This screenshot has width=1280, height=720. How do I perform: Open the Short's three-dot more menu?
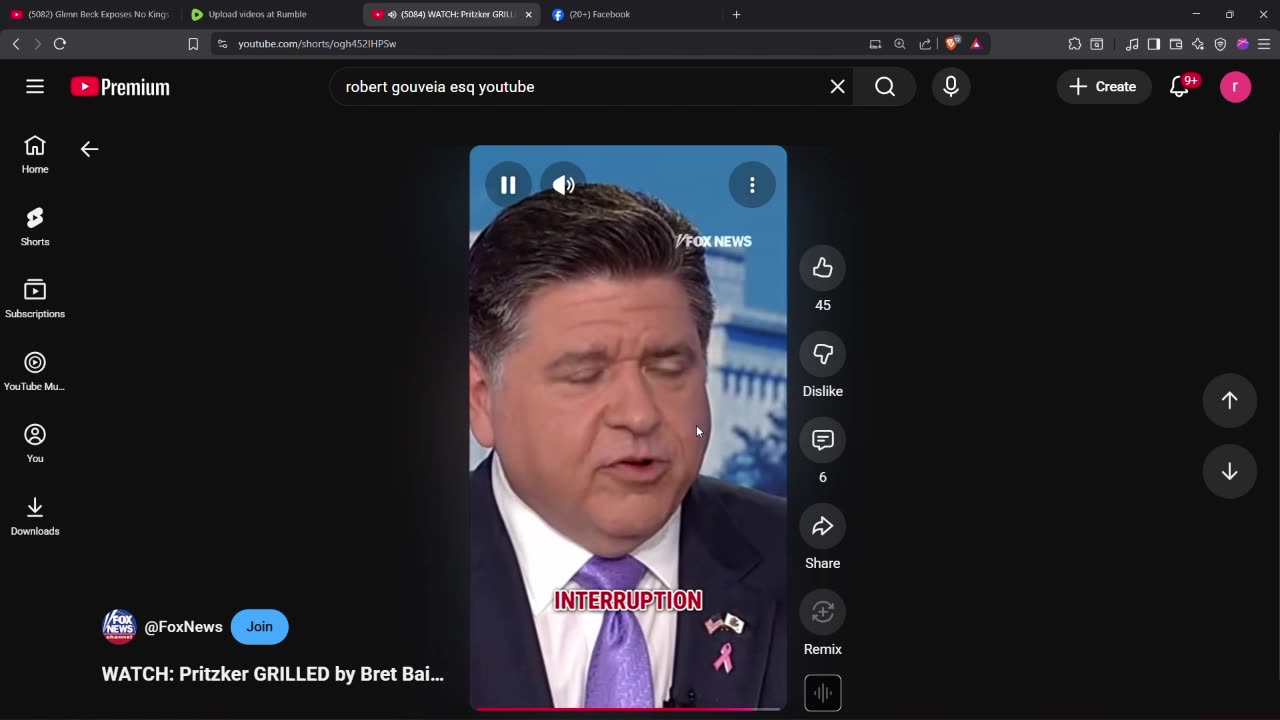pyautogui.click(x=752, y=185)
